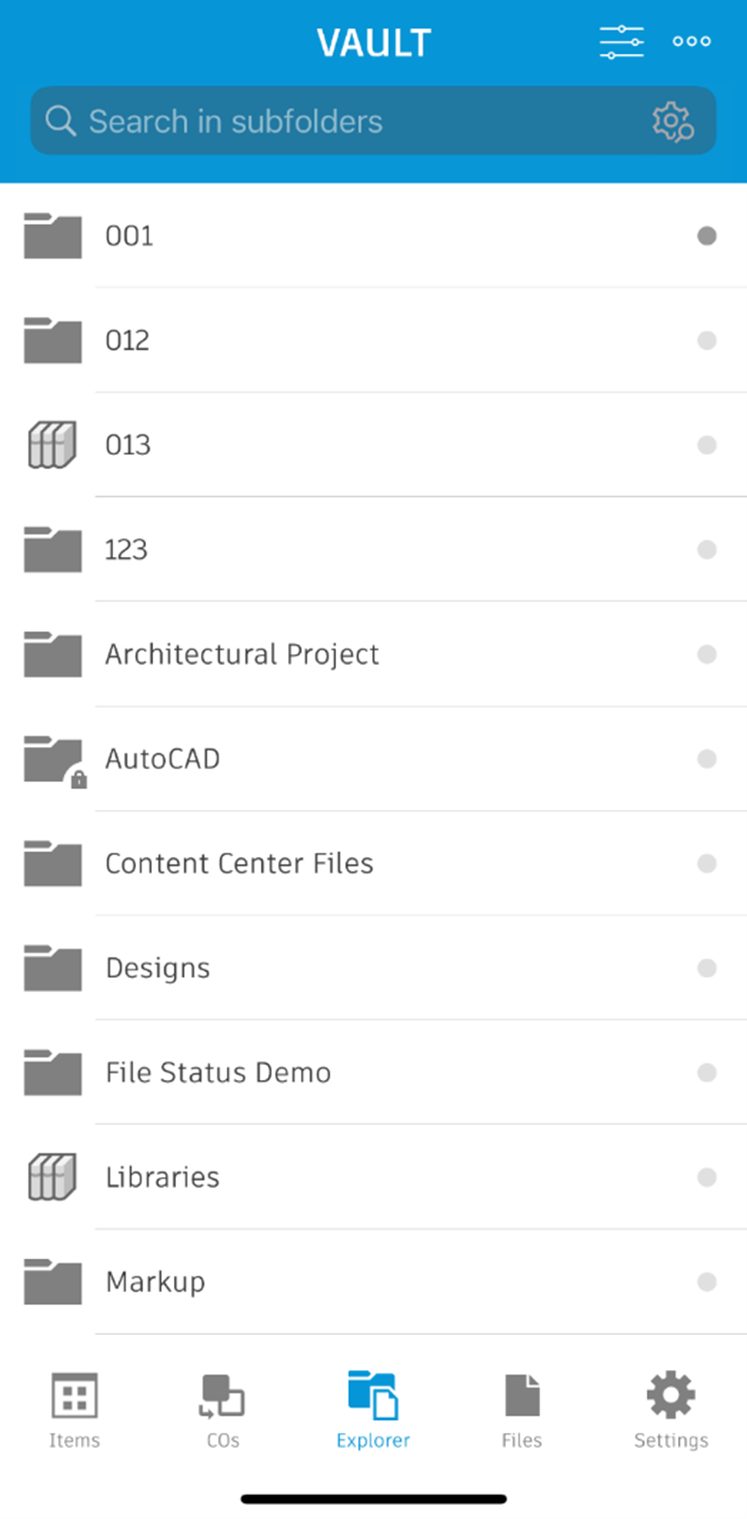Select the Explorer tab

click(373, 1410)
